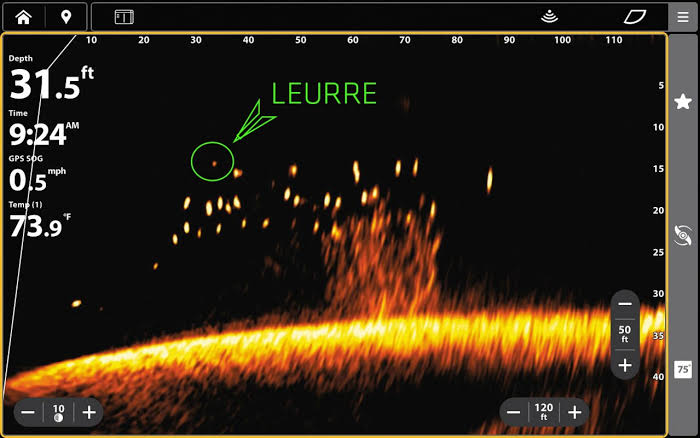Tap the 100 mark on distance scale
700x438 pixels.
click(562, 40)
